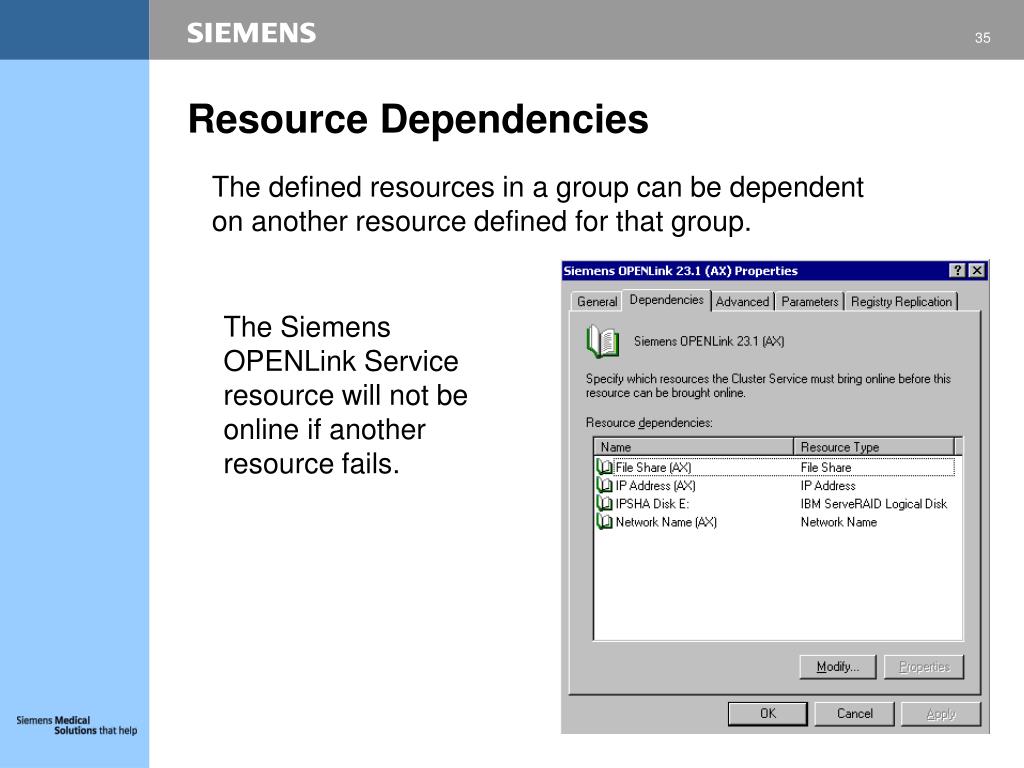The height and width of the screenshot is (768, 1024).
Task: Cancel the Properties dialog
Action: pos(855,714)
